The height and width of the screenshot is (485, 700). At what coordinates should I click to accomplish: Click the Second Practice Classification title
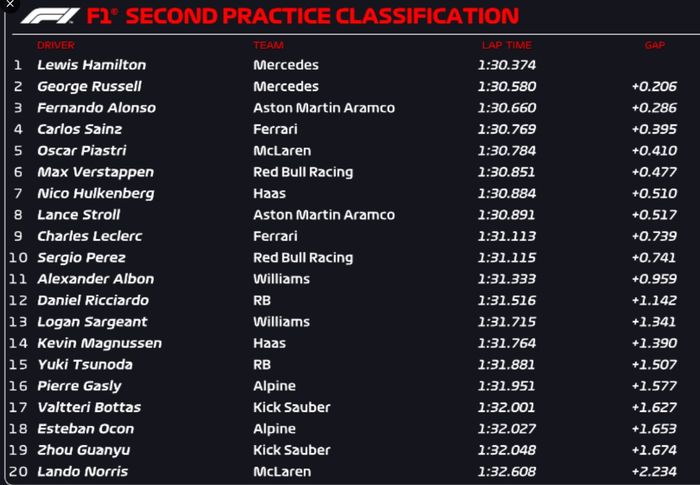pos(303,17)
